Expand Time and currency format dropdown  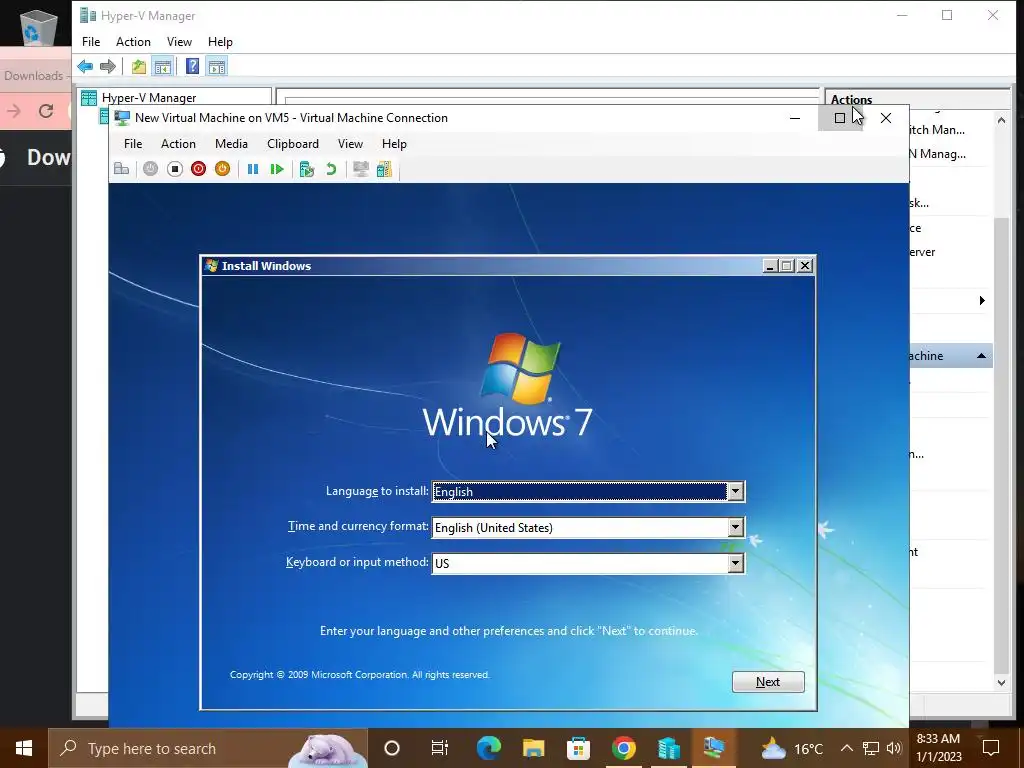(x=735, y=527)
